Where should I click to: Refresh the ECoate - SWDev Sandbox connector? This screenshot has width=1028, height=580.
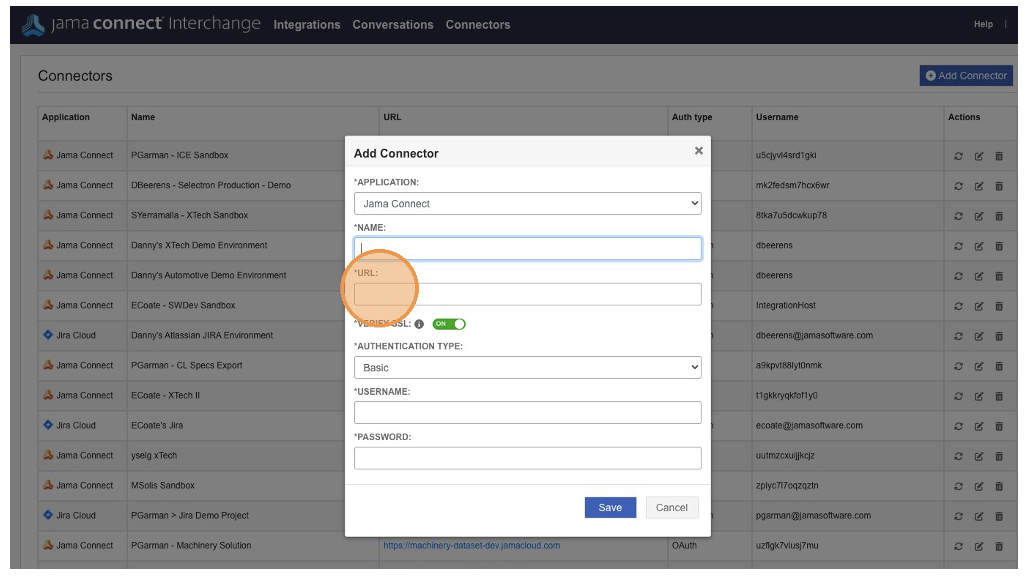point(959,306)
